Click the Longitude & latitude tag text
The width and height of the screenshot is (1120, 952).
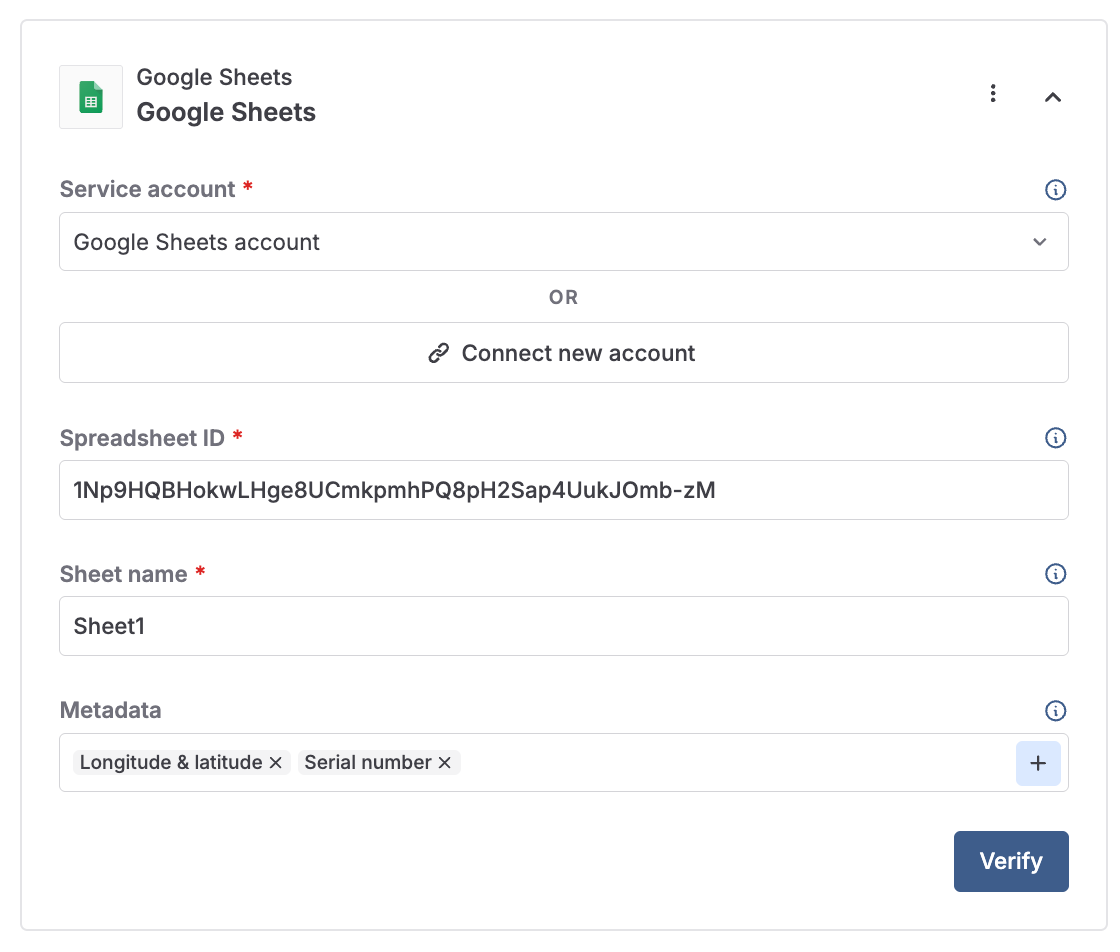pyautogui.click(x=171, y=762)
